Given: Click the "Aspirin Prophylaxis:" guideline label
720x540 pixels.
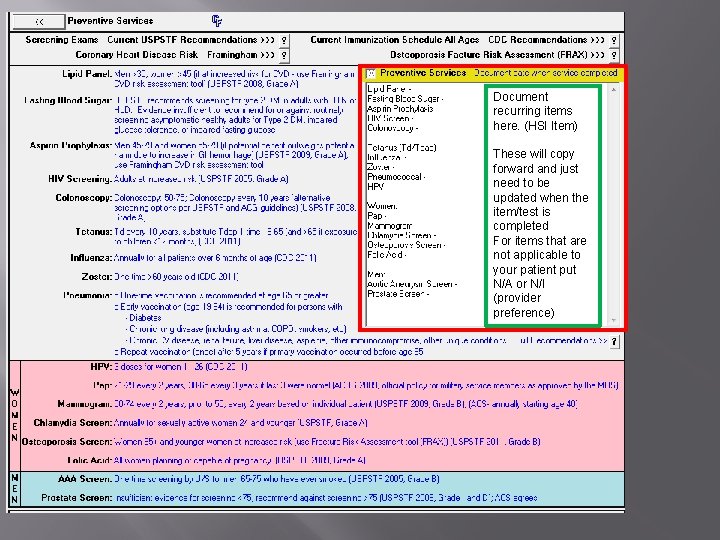Looking at the screenshot, I should [x=71, y=146].
